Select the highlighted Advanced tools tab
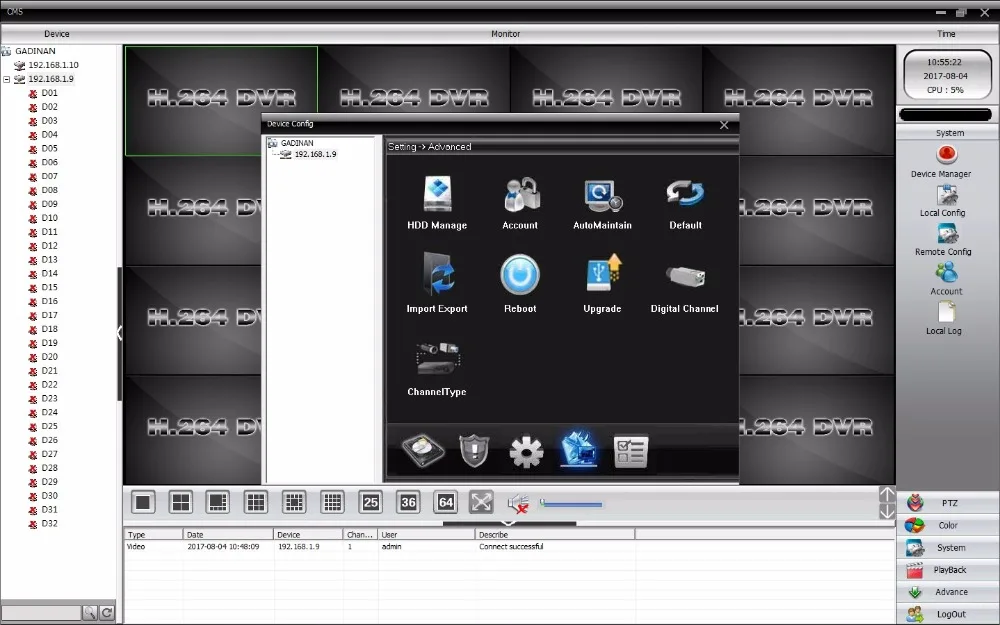1000x625 pixels. [x=579, y=449]
